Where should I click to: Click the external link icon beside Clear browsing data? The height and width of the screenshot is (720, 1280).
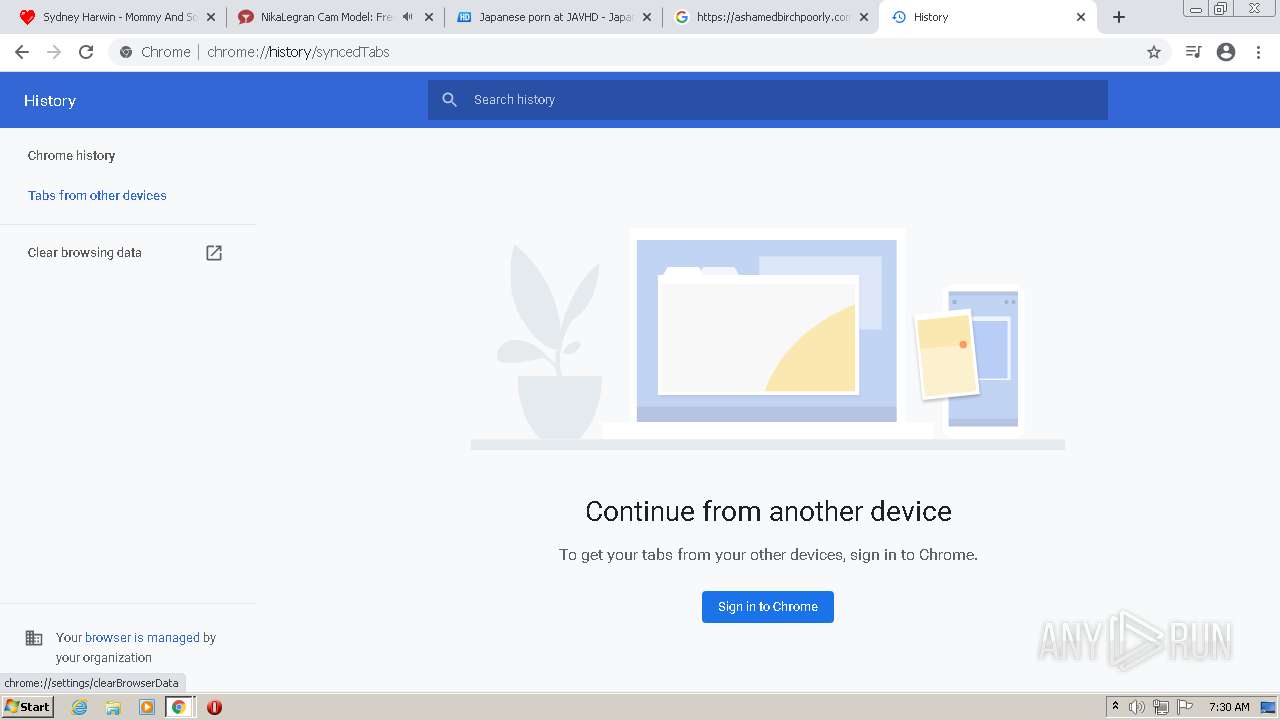[x=214, y=253]
